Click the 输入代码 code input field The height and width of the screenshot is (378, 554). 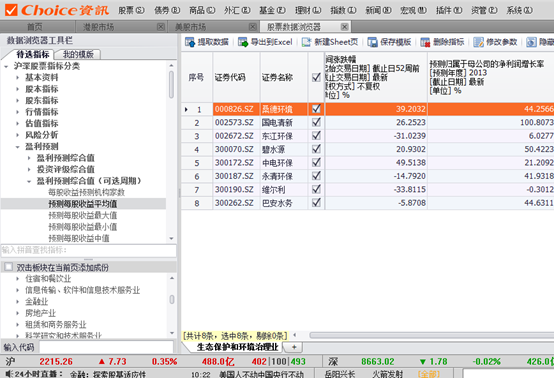pos(106,347)
